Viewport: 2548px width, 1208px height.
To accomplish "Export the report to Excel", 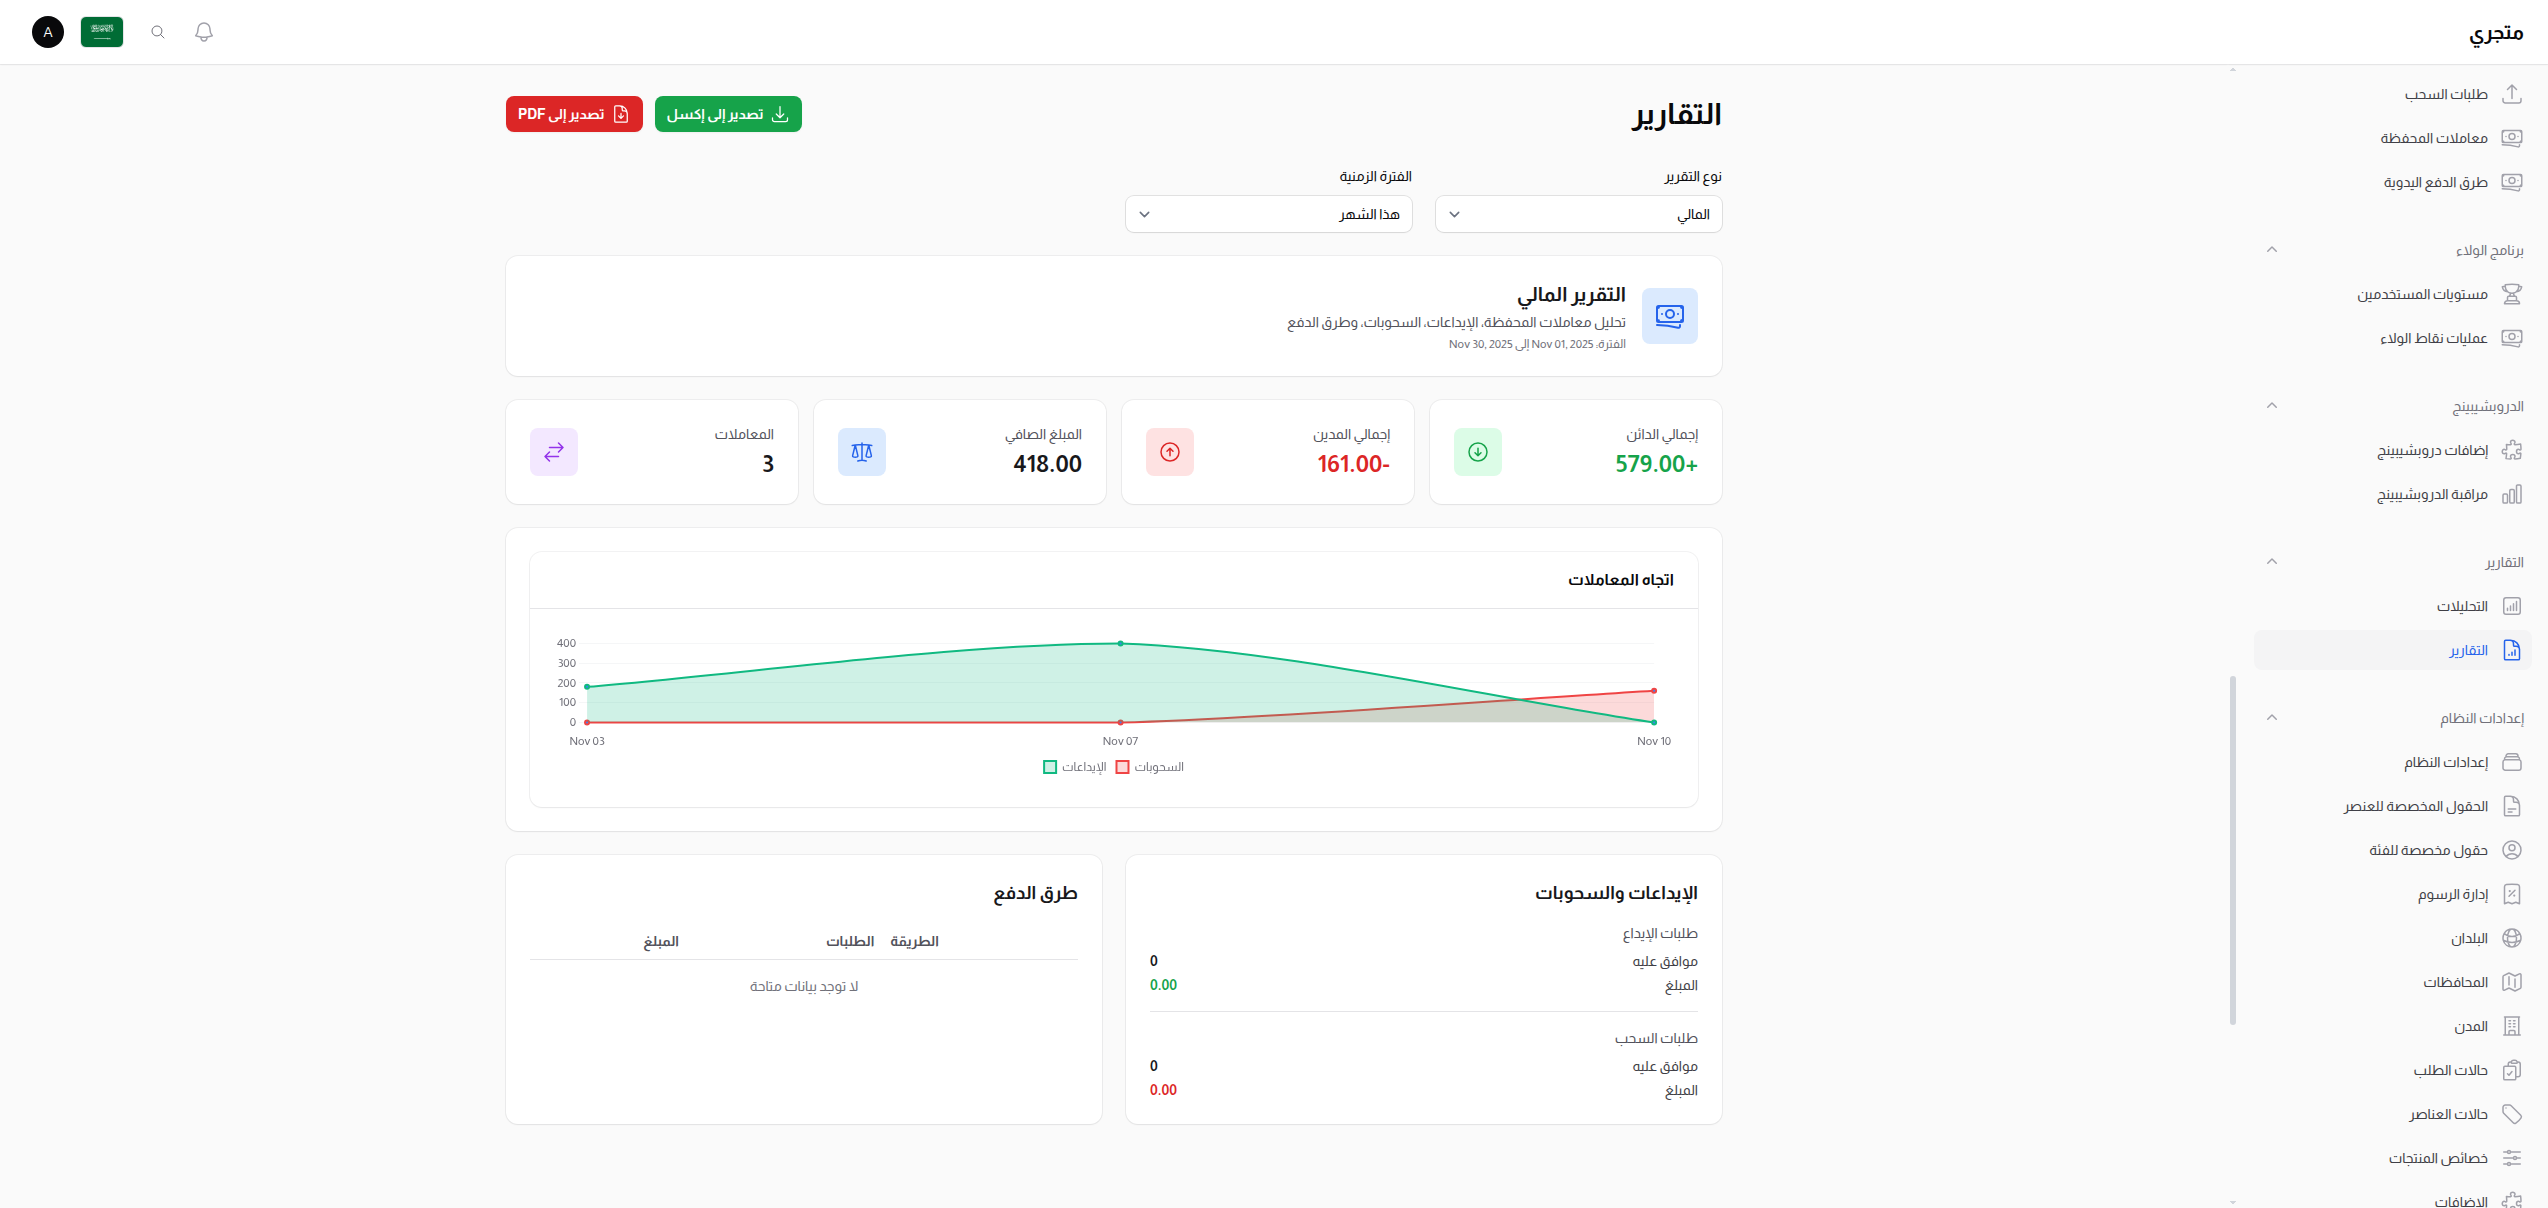I will [x=728, y=114].
